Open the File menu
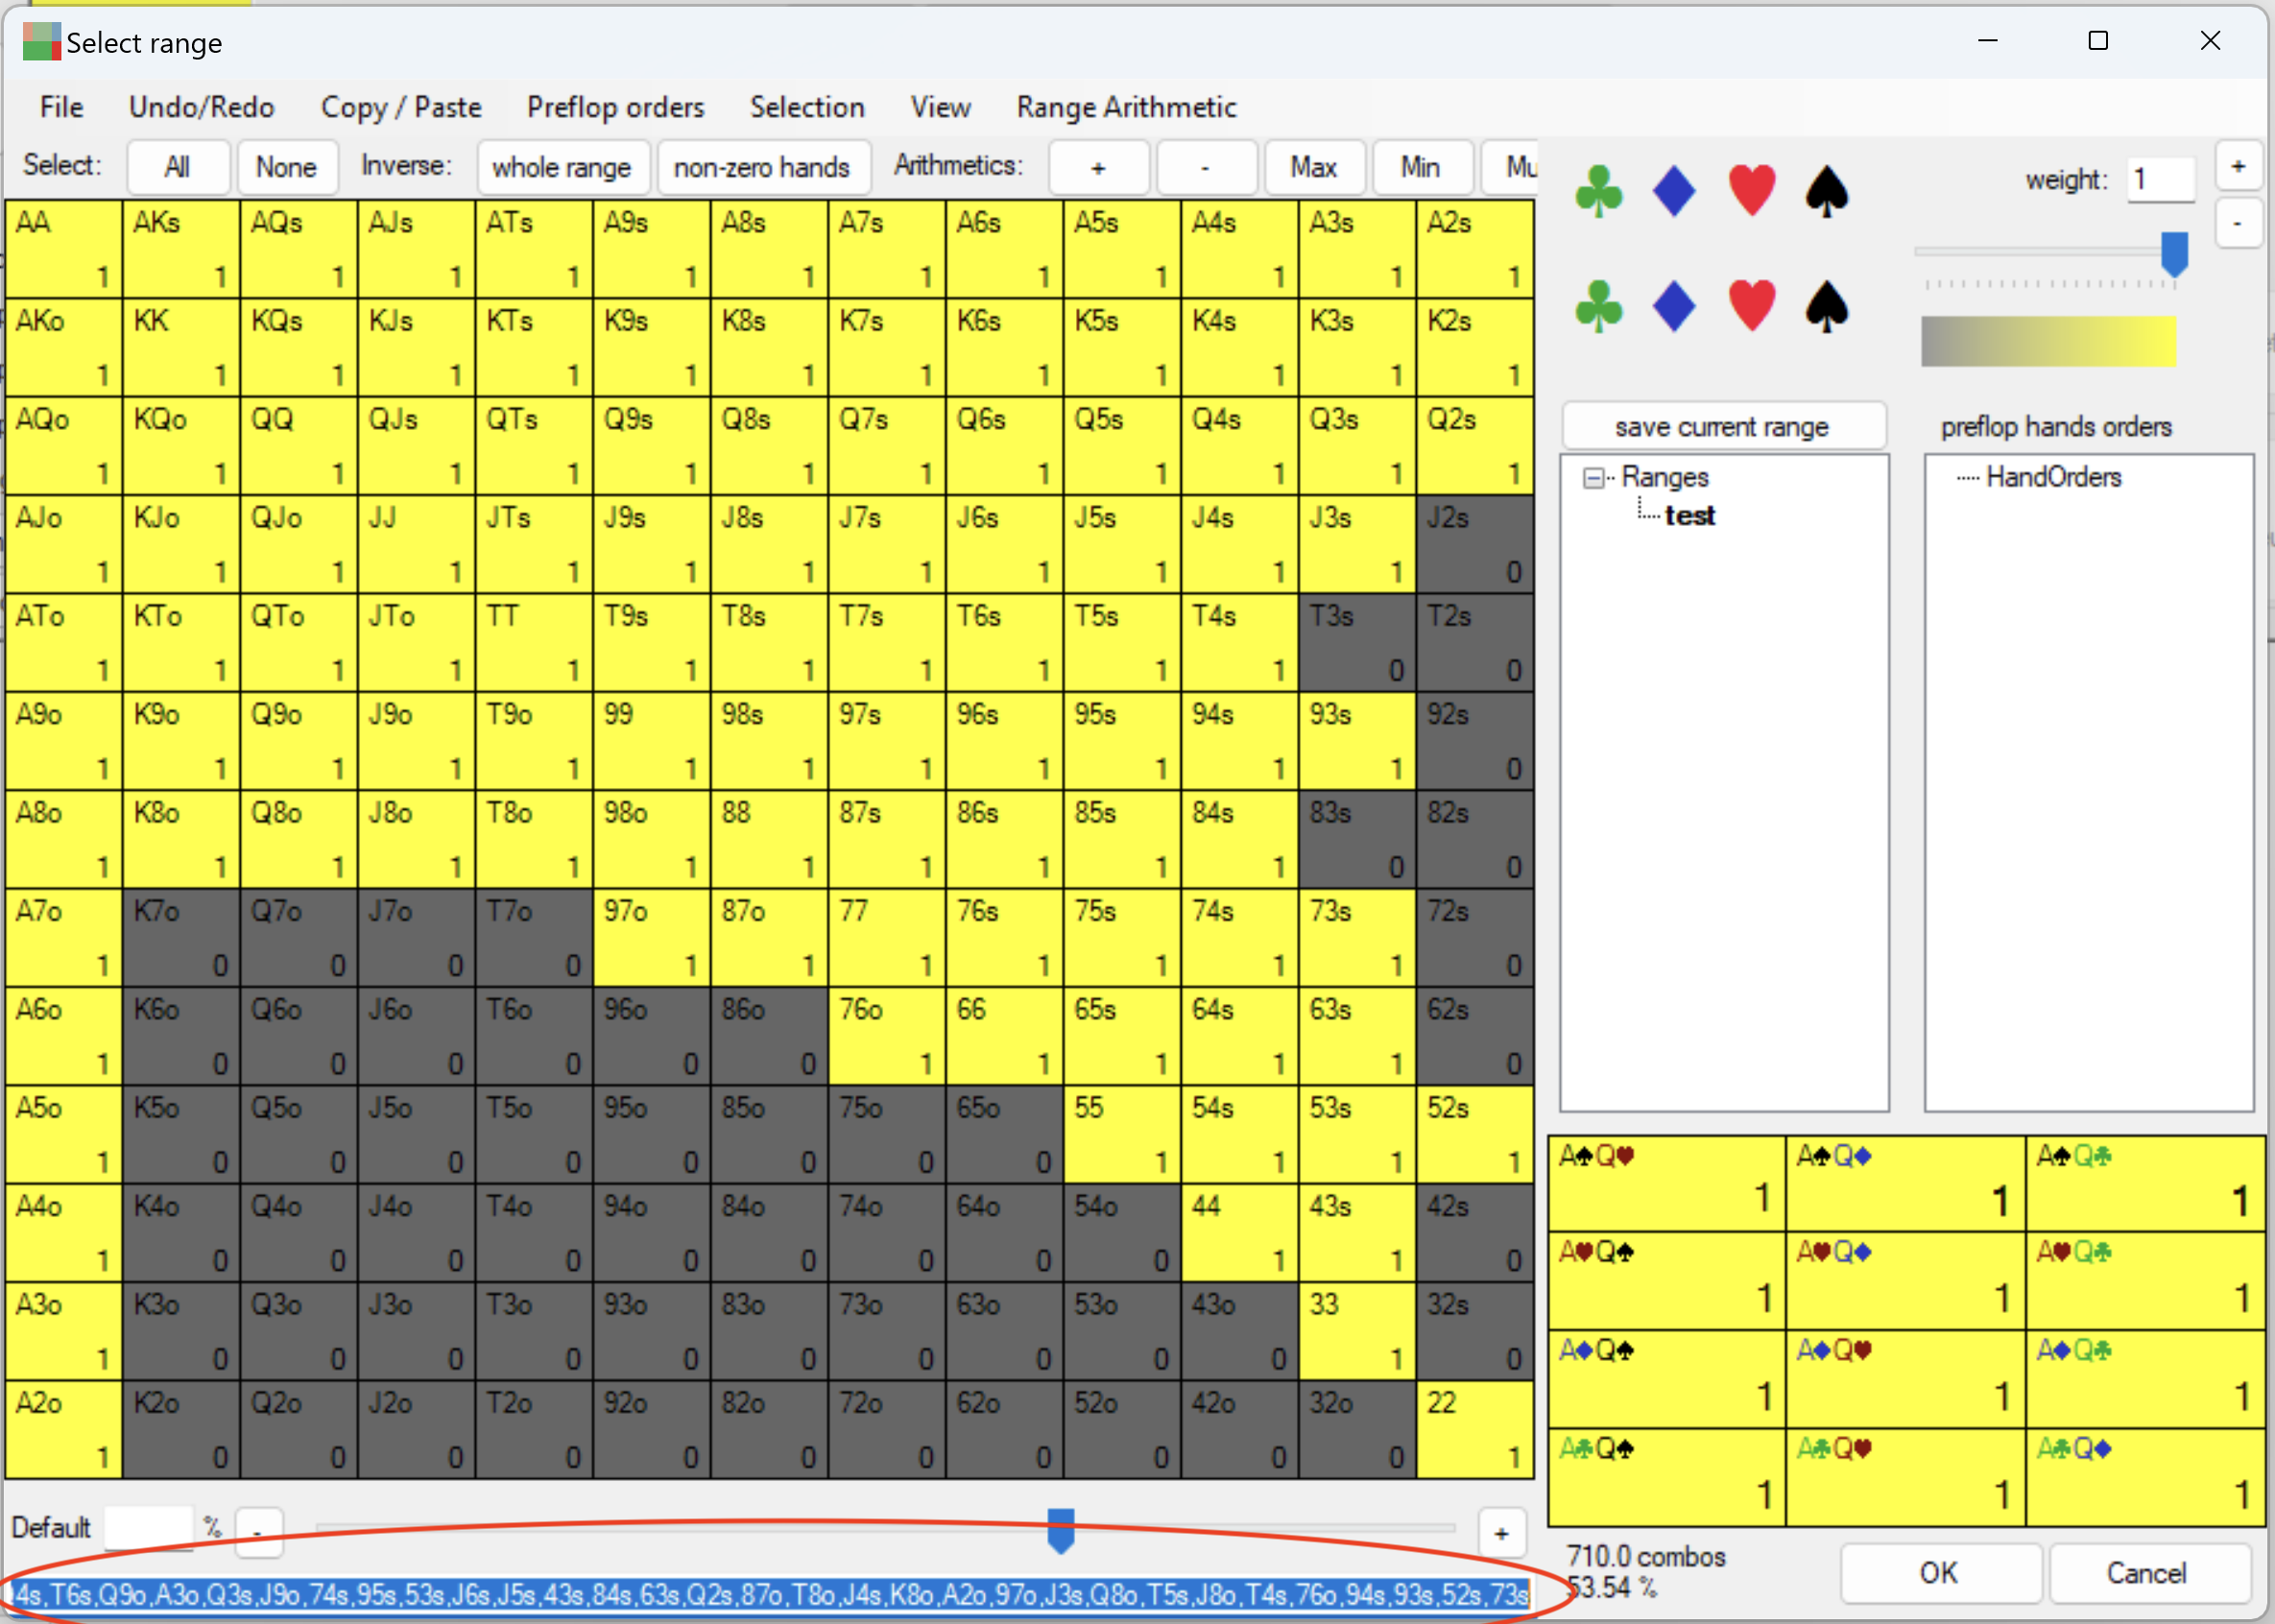2275x1624 pixels. tap(62, 107)
